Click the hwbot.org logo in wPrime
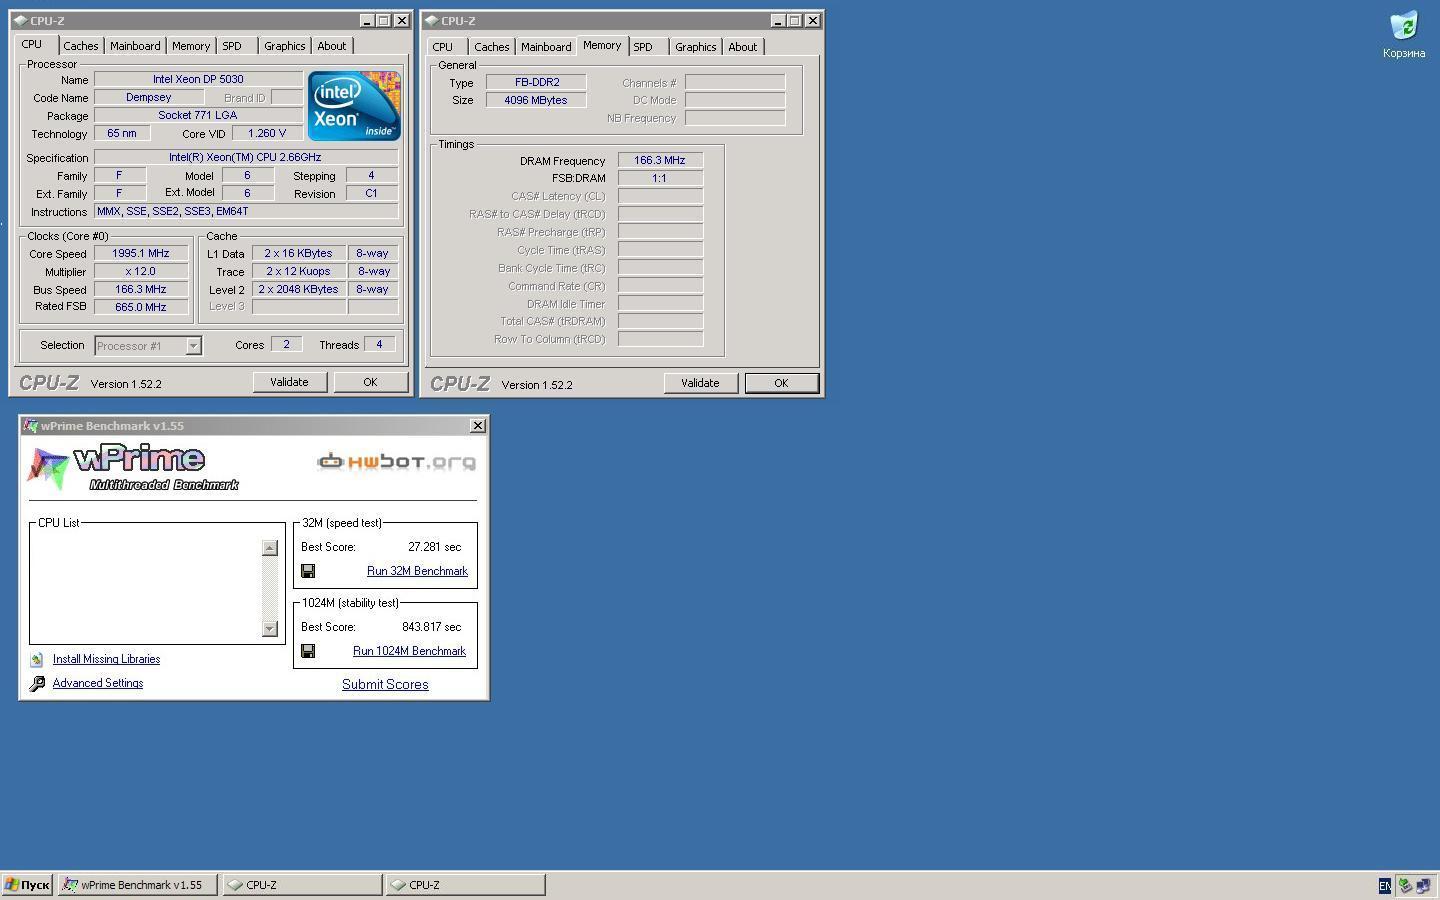This screenshot has width=1440, height=900. pyautogui.click(x=397, y=461)
